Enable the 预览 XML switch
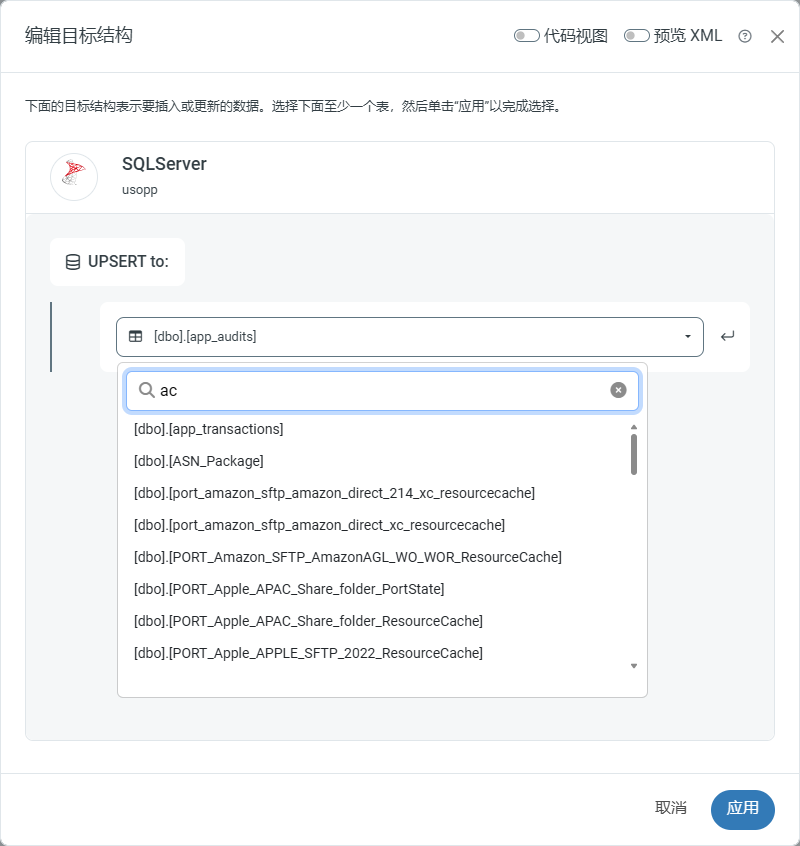Screen dimensions: 800x846 pyautogui.click(x=637, y=36)
